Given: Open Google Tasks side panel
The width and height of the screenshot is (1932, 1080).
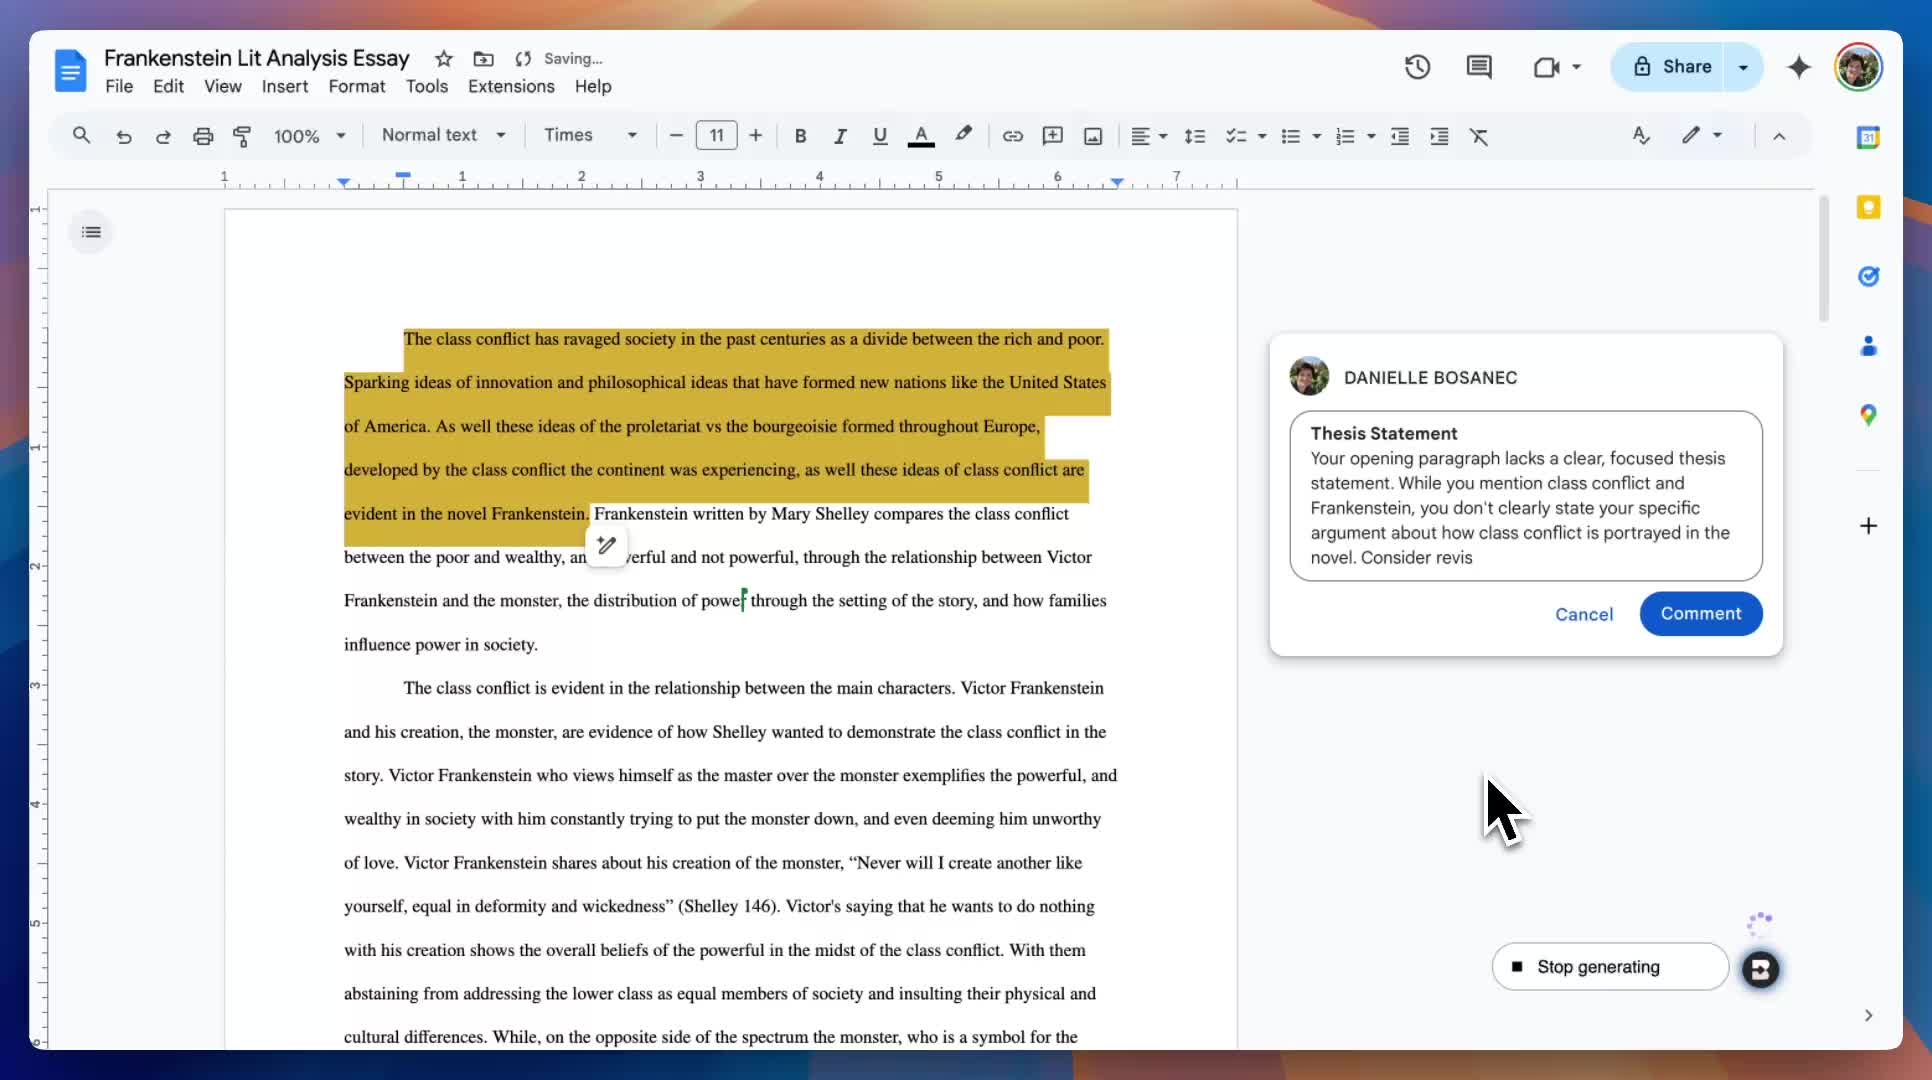Looking at the screenshot, I should 1868,276.
